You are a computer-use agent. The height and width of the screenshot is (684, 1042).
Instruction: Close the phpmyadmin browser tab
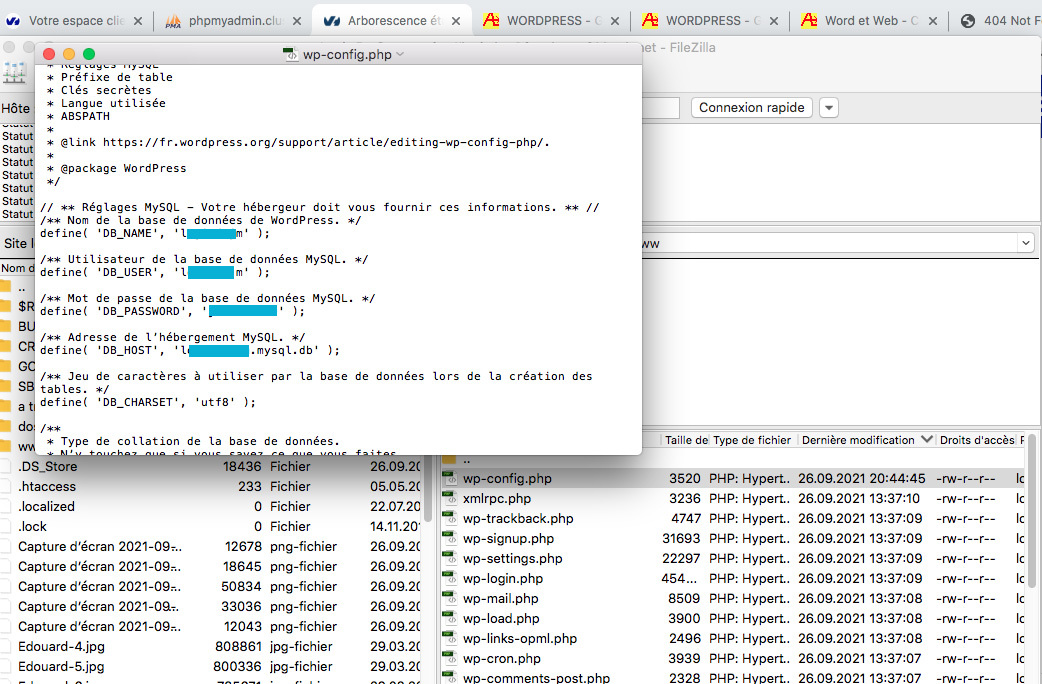point(296,21)
